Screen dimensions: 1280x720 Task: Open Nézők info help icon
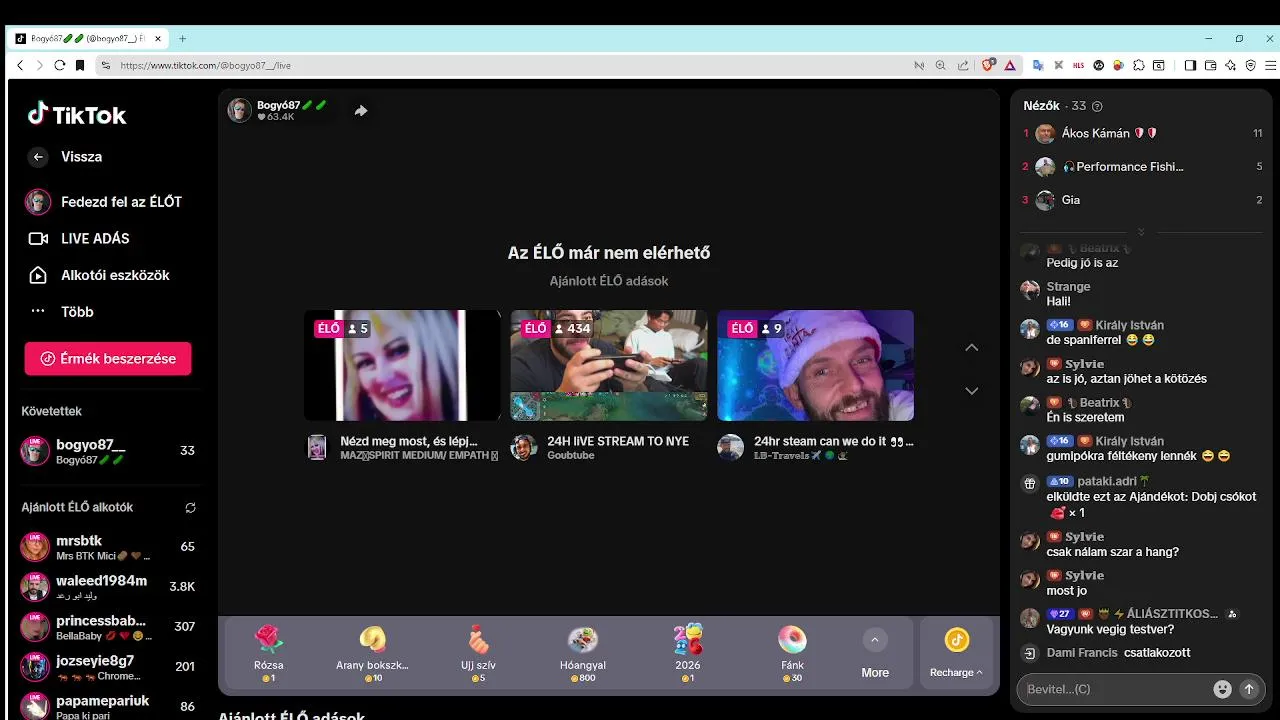pos(1097,106)
